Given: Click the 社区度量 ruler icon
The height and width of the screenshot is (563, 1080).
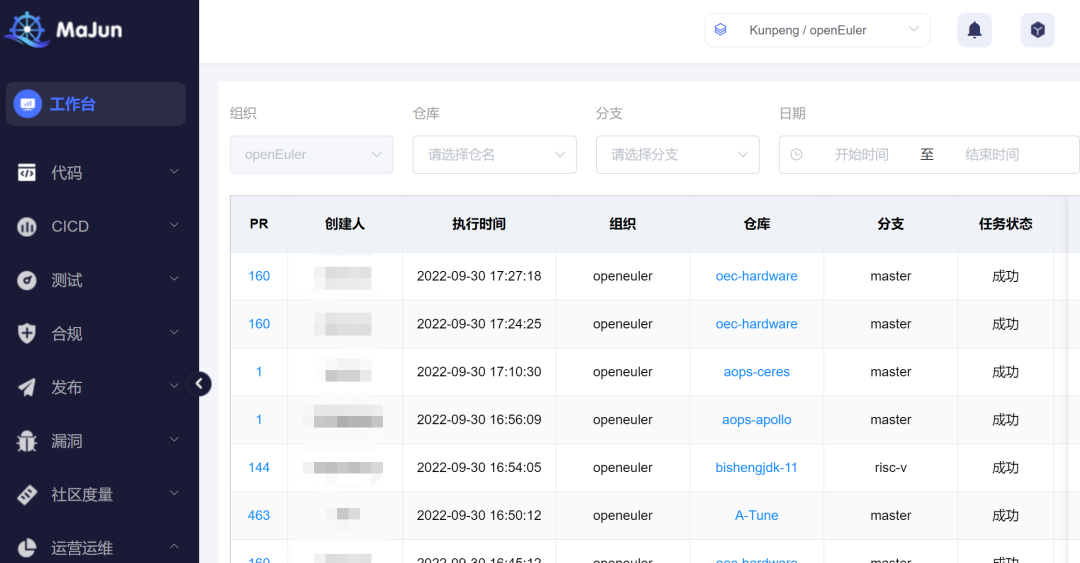Looking at the screenshot, I should 27,495.
